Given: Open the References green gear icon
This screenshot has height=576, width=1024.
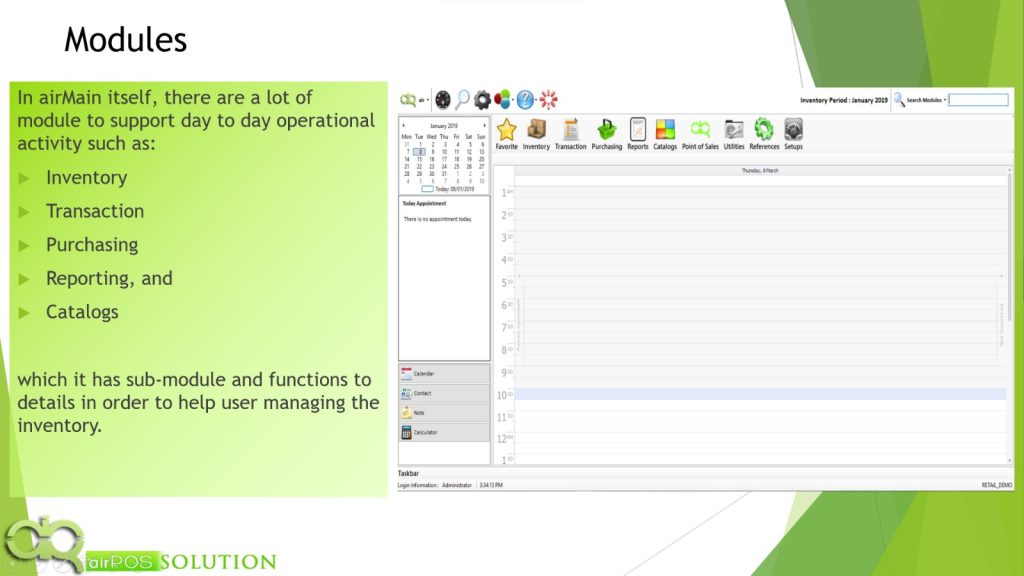Looking at the screenshot, I should tap(763, 130).
